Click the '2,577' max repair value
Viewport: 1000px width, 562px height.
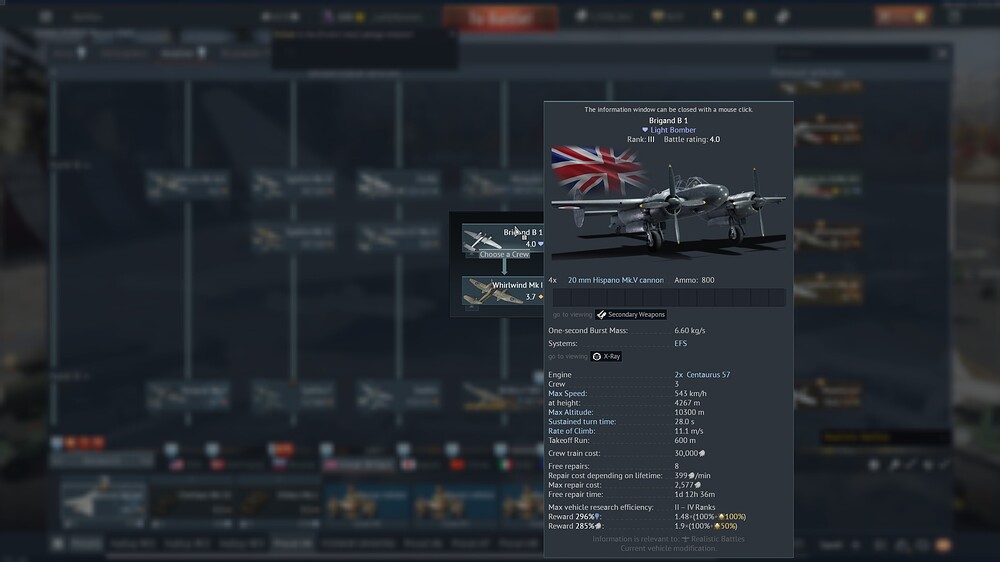click(688, 485)
